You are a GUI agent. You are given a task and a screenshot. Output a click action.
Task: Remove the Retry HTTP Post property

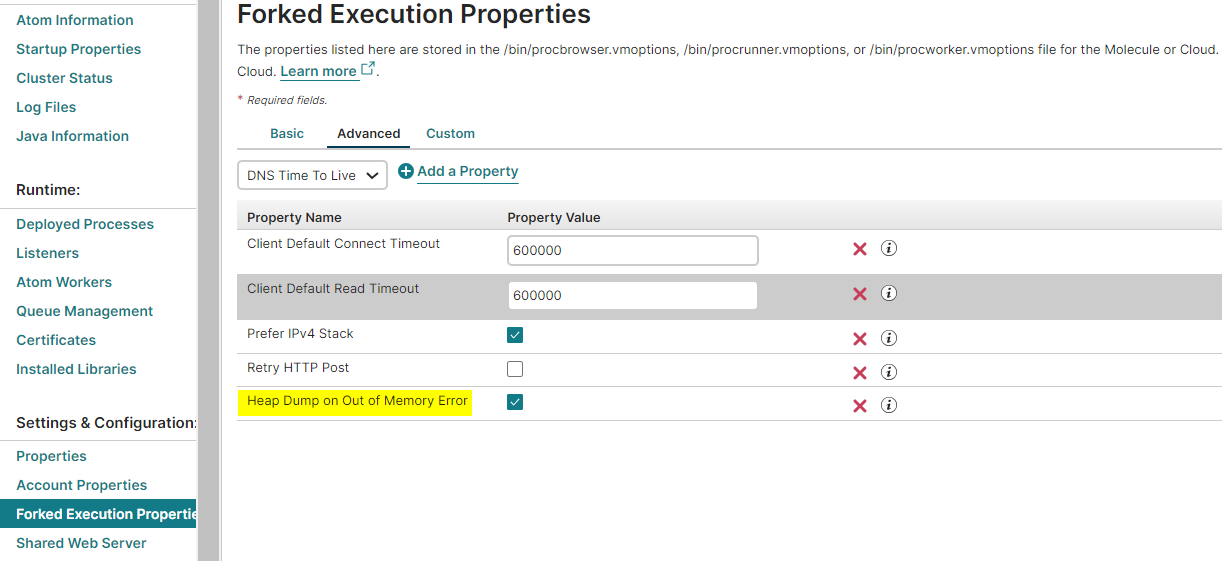[859, 373]
